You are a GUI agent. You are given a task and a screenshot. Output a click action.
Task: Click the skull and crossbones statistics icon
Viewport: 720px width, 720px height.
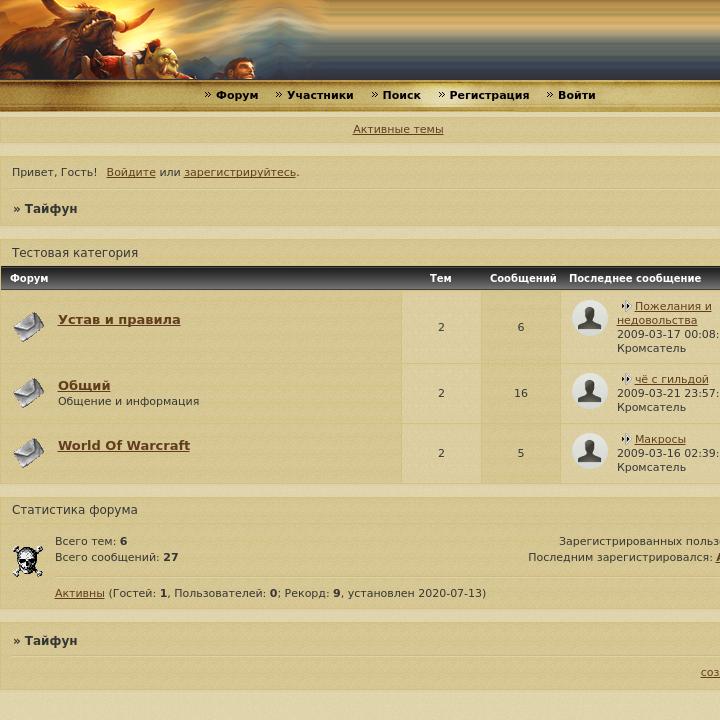point(28,561)
